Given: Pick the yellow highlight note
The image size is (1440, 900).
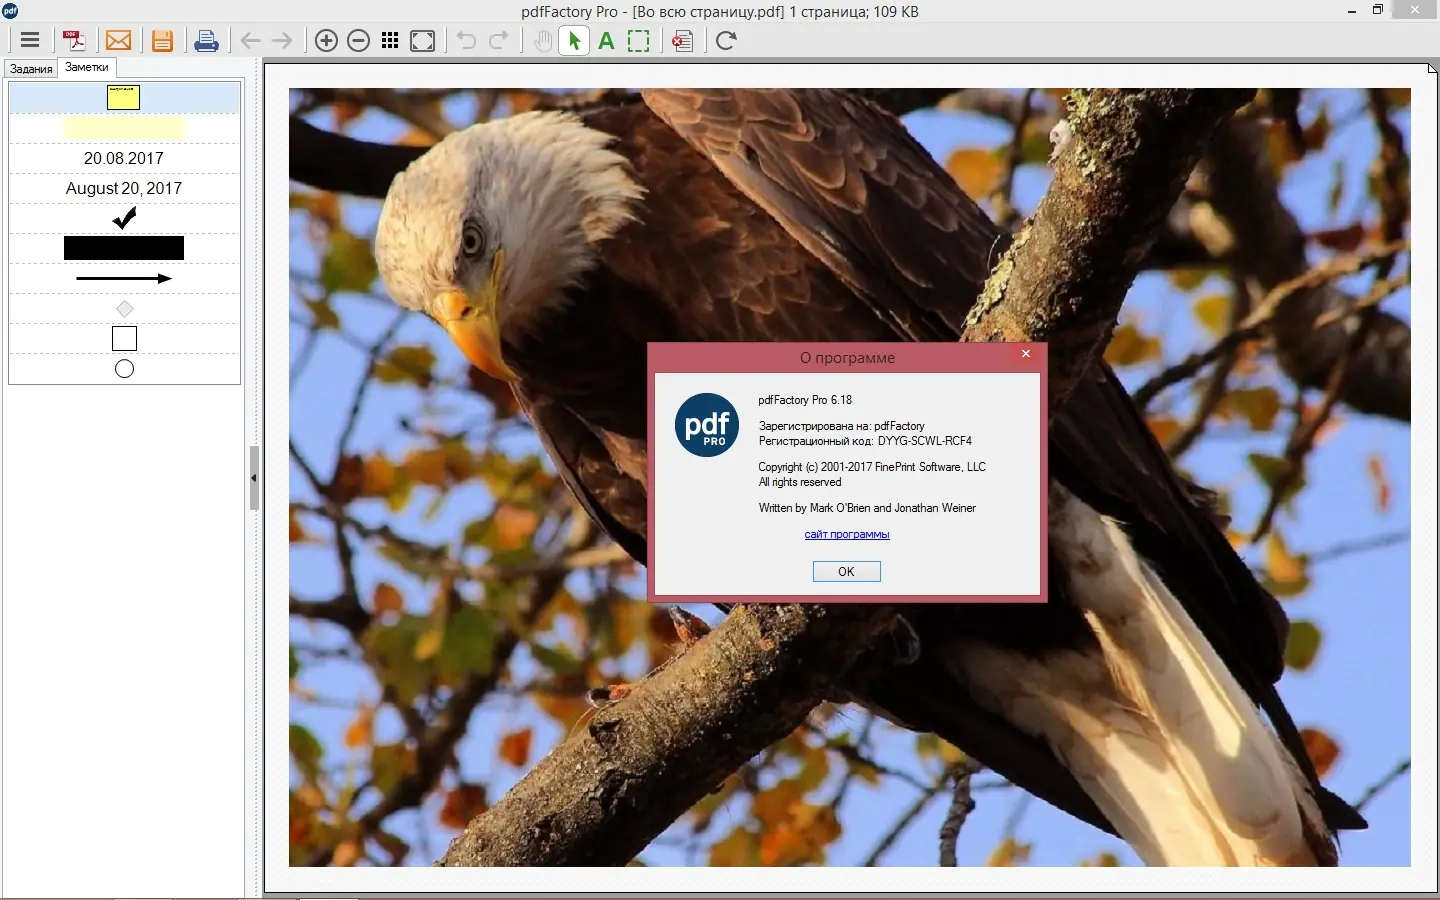Looking at the screenshot, I should [x=124, y=128].
